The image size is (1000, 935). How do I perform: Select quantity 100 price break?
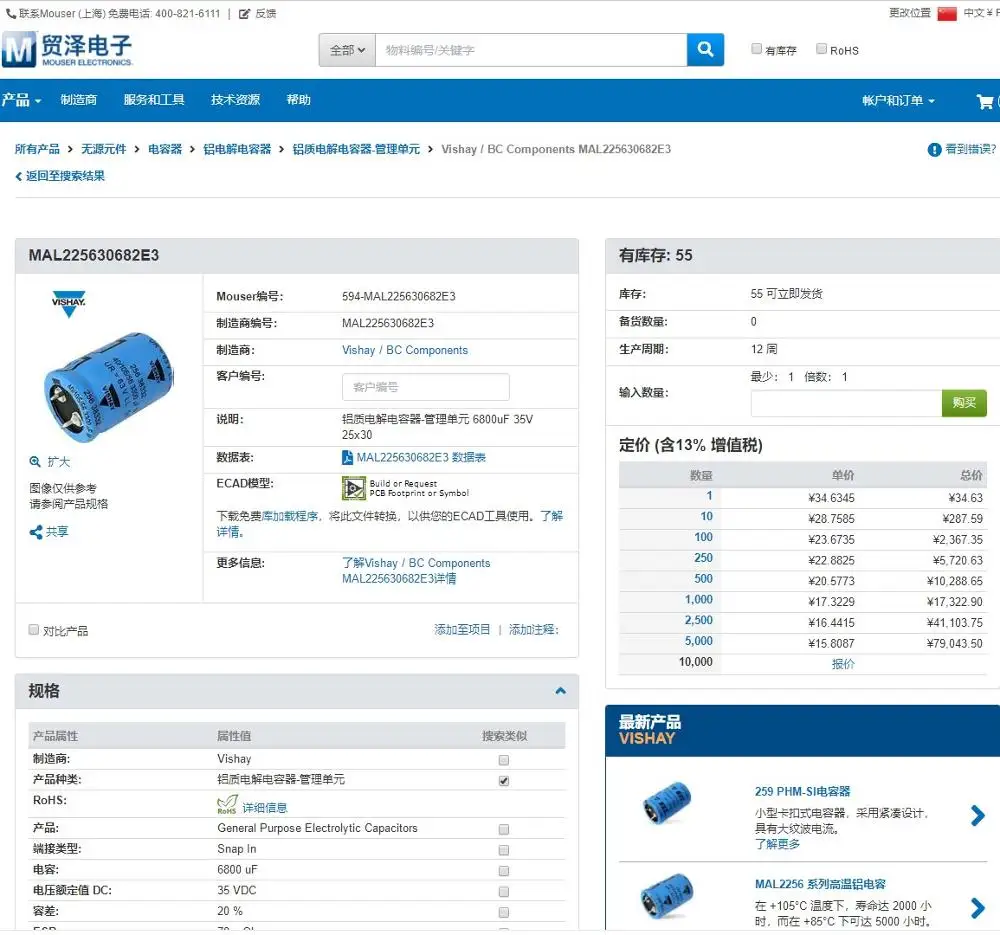703,537
